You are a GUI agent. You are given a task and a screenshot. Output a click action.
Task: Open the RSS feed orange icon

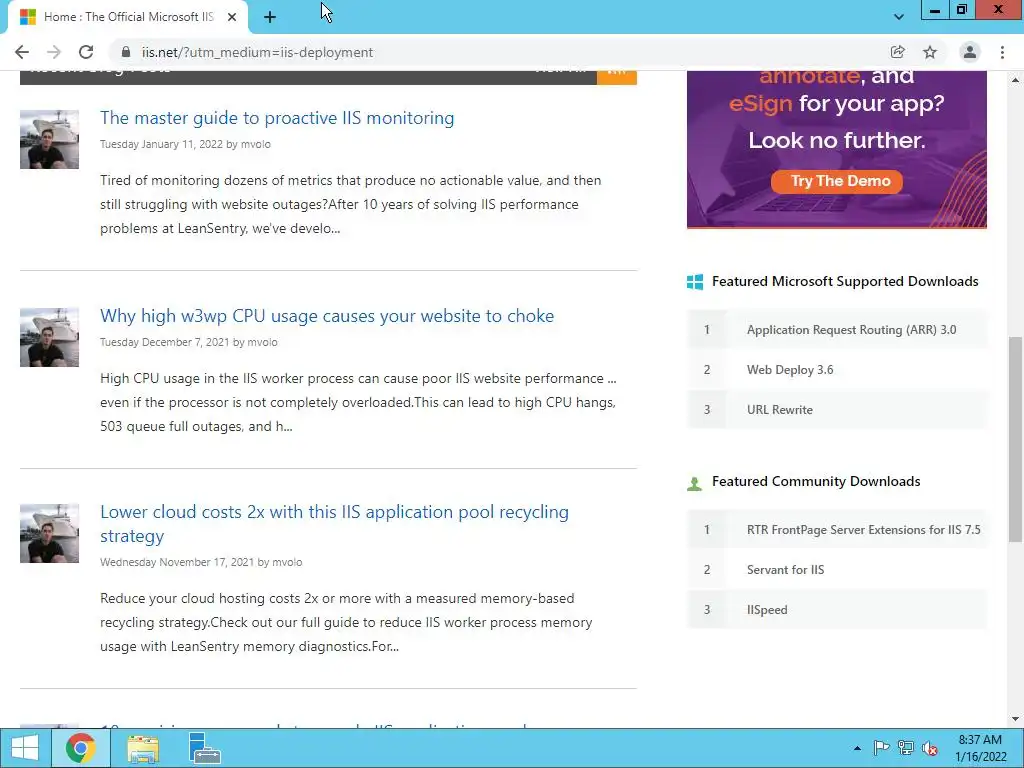point(616,76)
